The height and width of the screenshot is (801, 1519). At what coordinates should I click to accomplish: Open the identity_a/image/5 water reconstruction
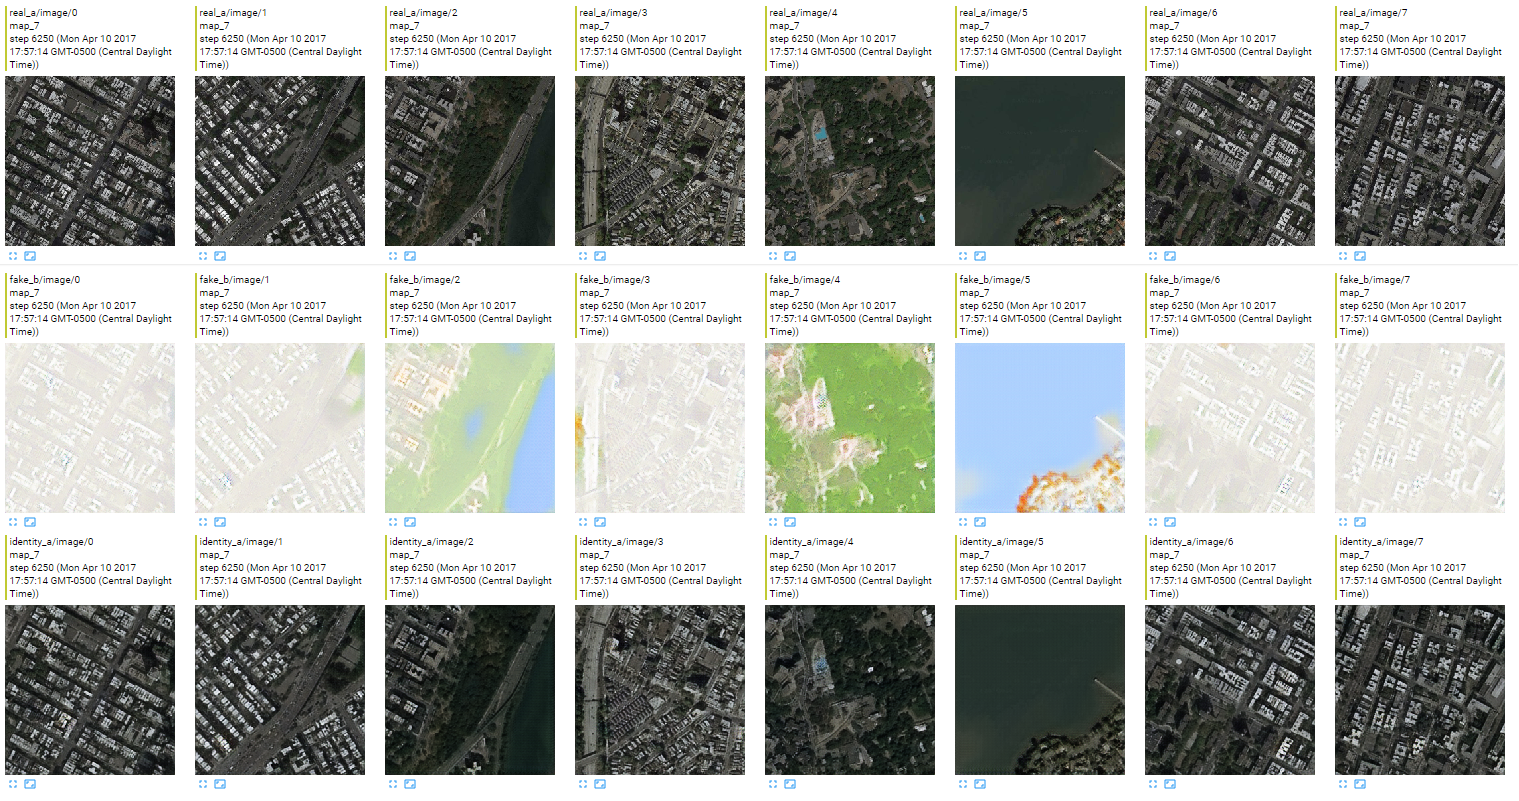pyautogui.click(x=1040, y=690)
